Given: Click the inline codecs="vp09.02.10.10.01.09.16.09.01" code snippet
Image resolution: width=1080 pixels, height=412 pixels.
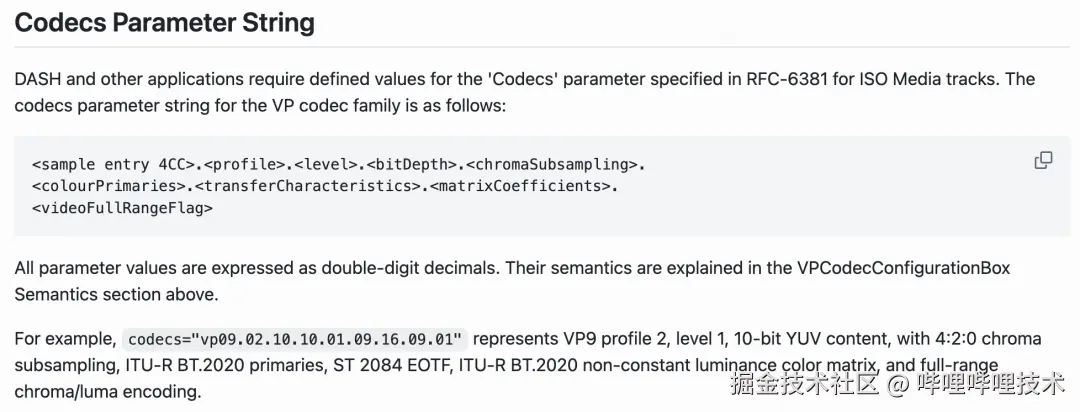Looking at the screenshot, I should (296, 338).
